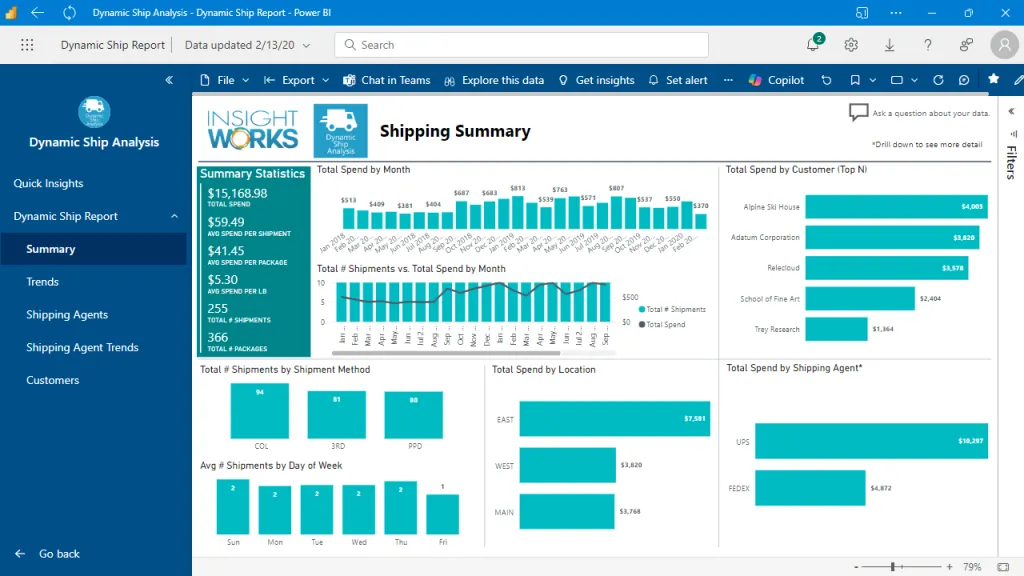Open Copilot in the report toolbar
1024x576 pixels.
776,80
